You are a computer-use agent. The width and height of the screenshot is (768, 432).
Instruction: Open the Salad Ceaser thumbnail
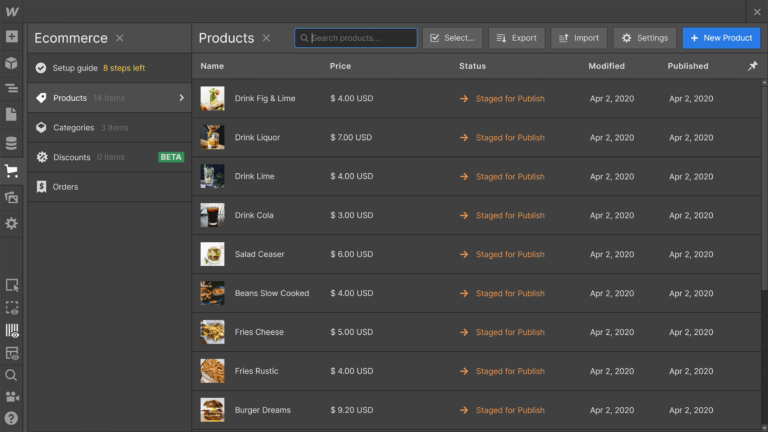point(212,254)
